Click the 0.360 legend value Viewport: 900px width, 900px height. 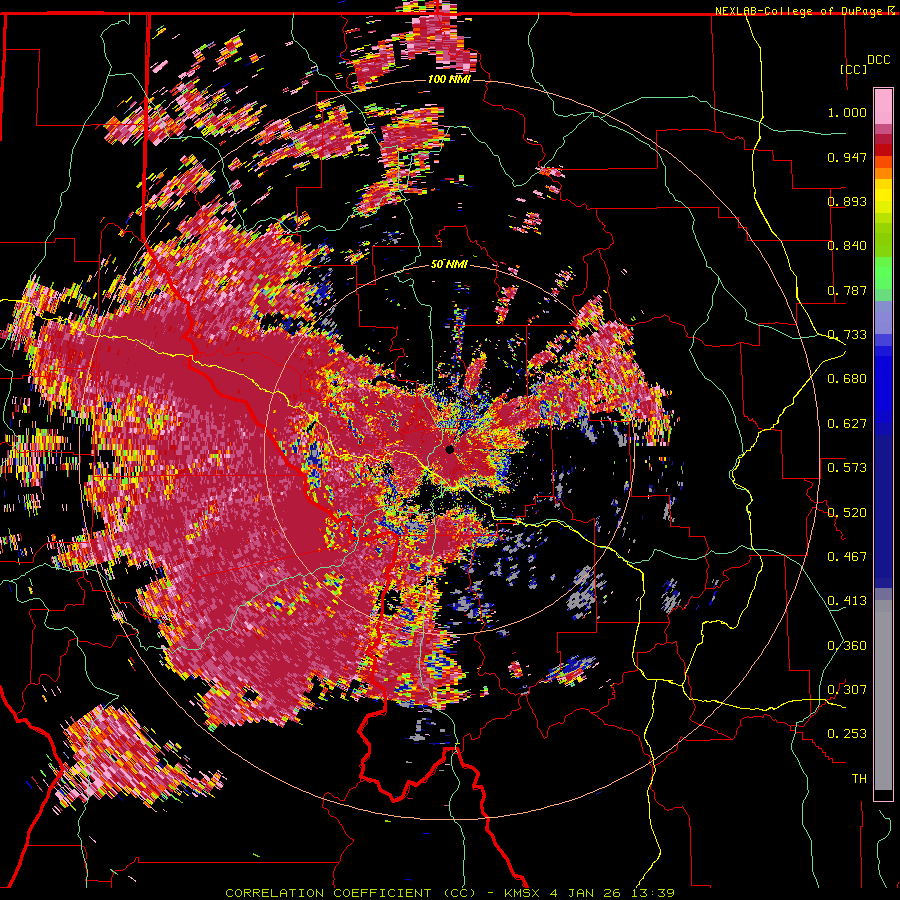pos(847,646)
